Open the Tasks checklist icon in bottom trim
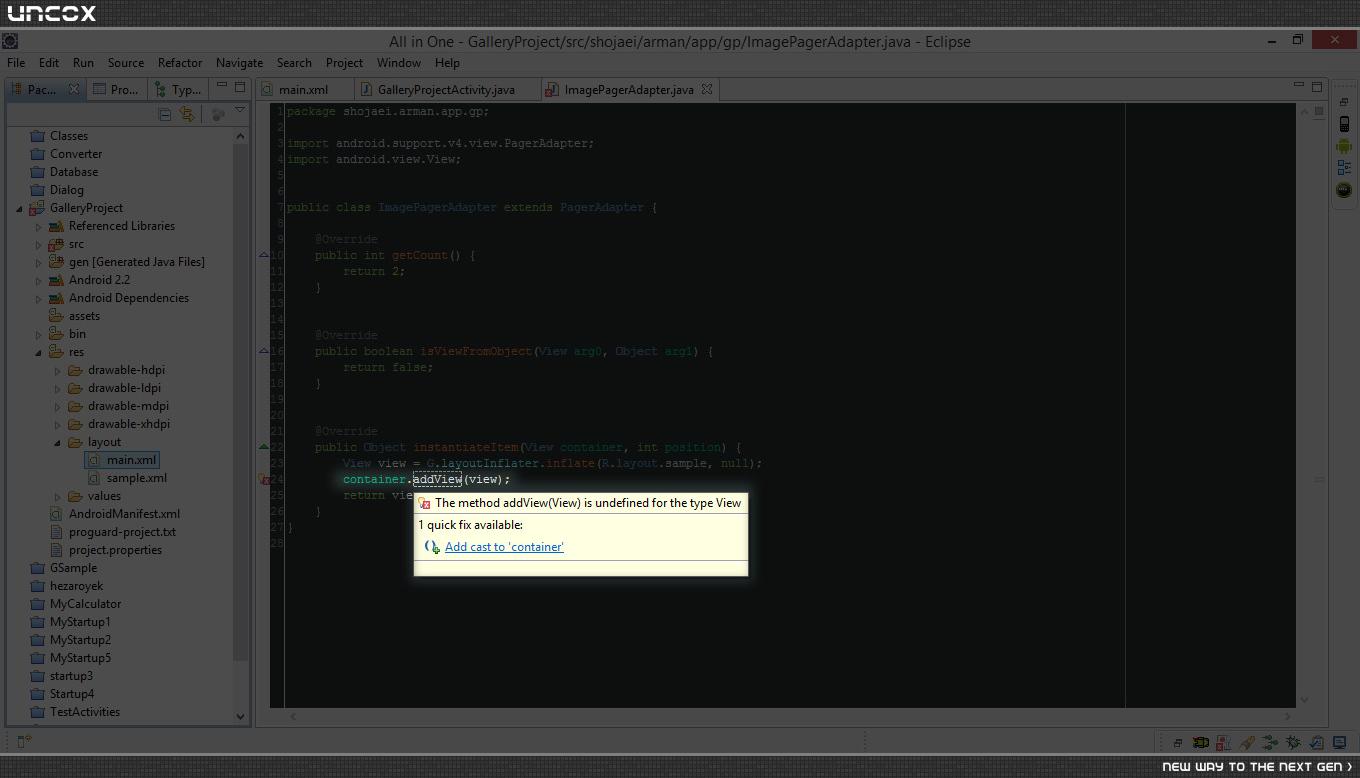 1316,742
